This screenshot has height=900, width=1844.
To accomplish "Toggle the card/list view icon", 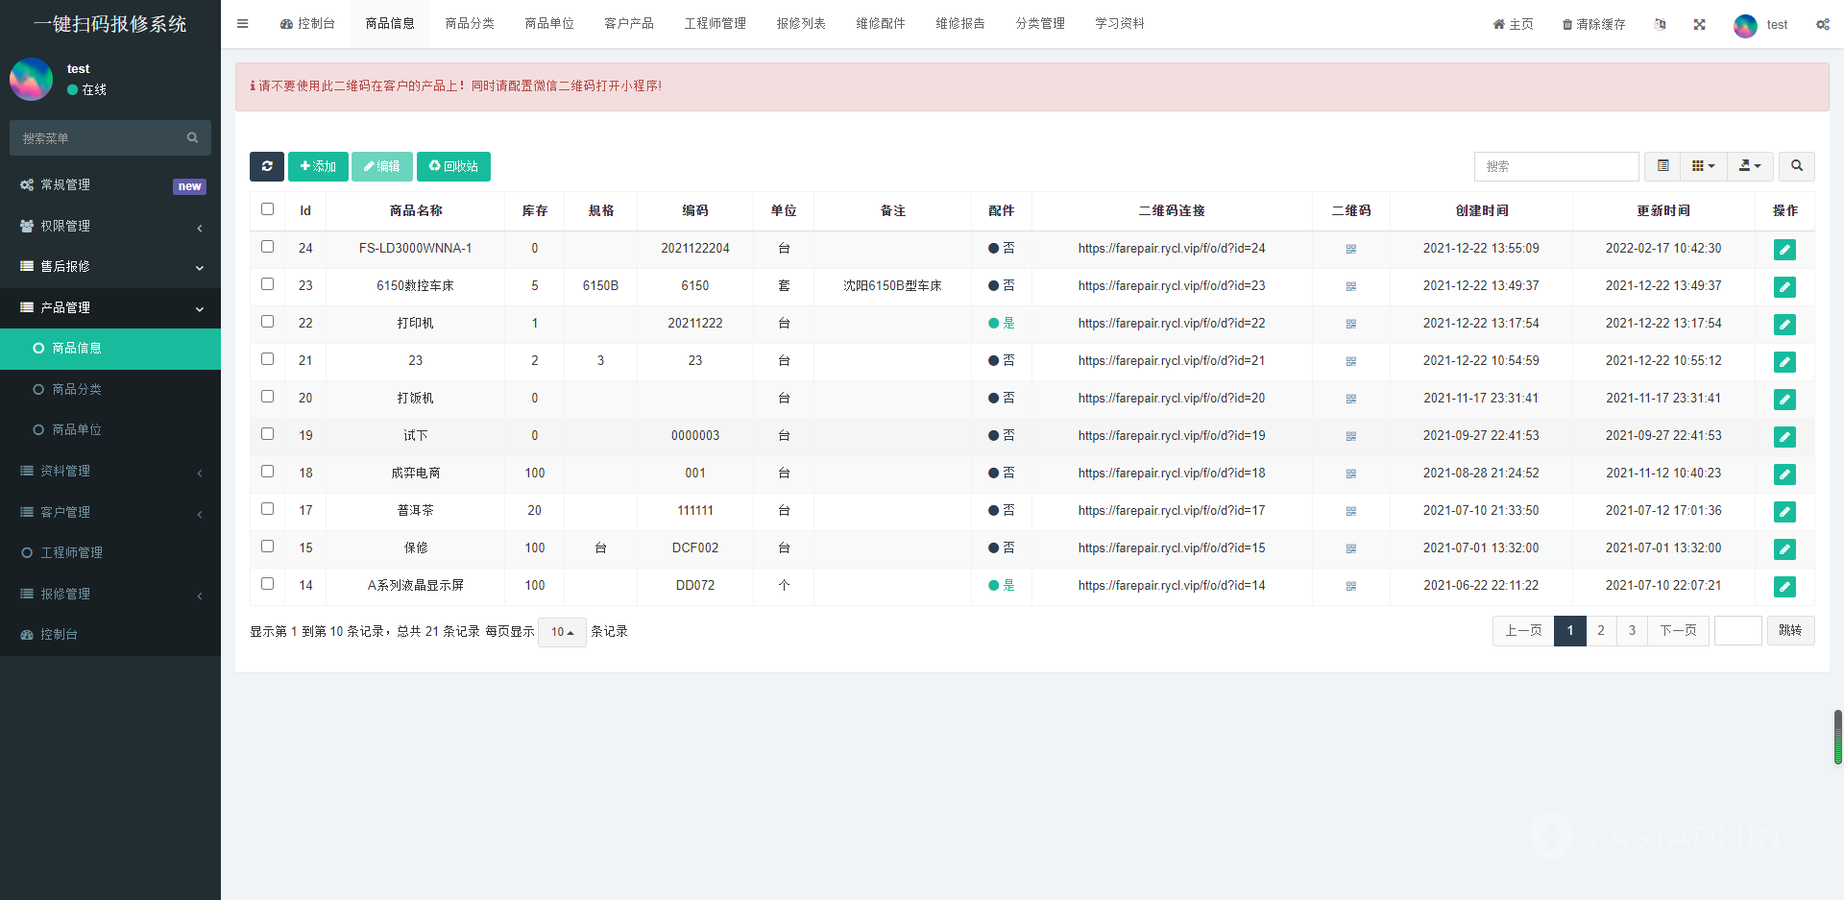I will pyautogui.click(x=1663, y=166).
